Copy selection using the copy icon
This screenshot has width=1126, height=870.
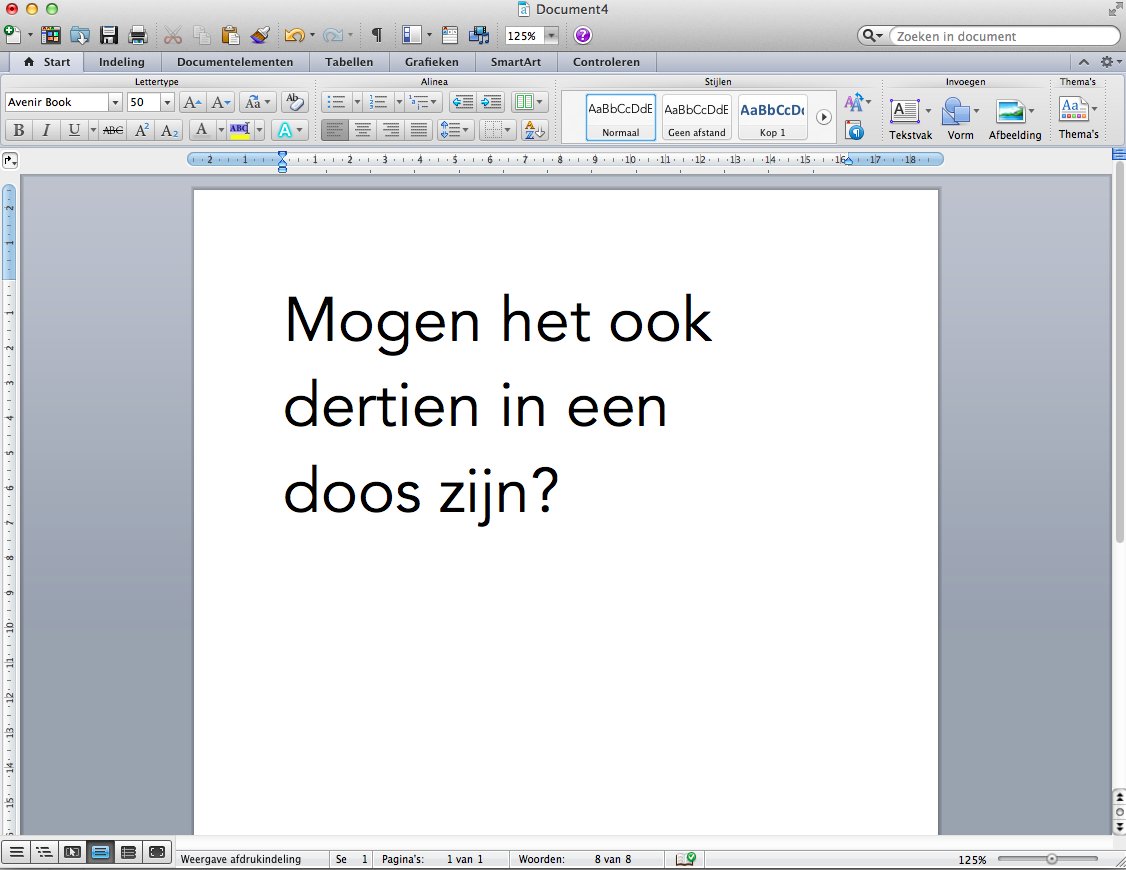coord(201,34)
